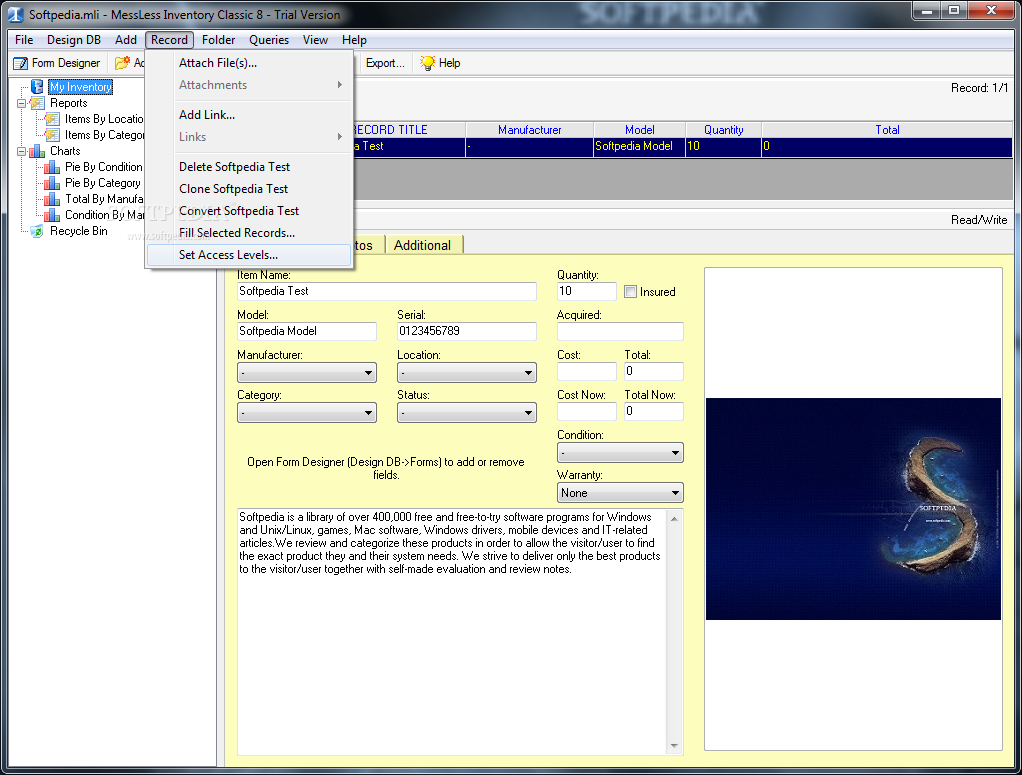
Task: Click the Condition By Manufacturer chart icon
Action: tap(52, 215)
